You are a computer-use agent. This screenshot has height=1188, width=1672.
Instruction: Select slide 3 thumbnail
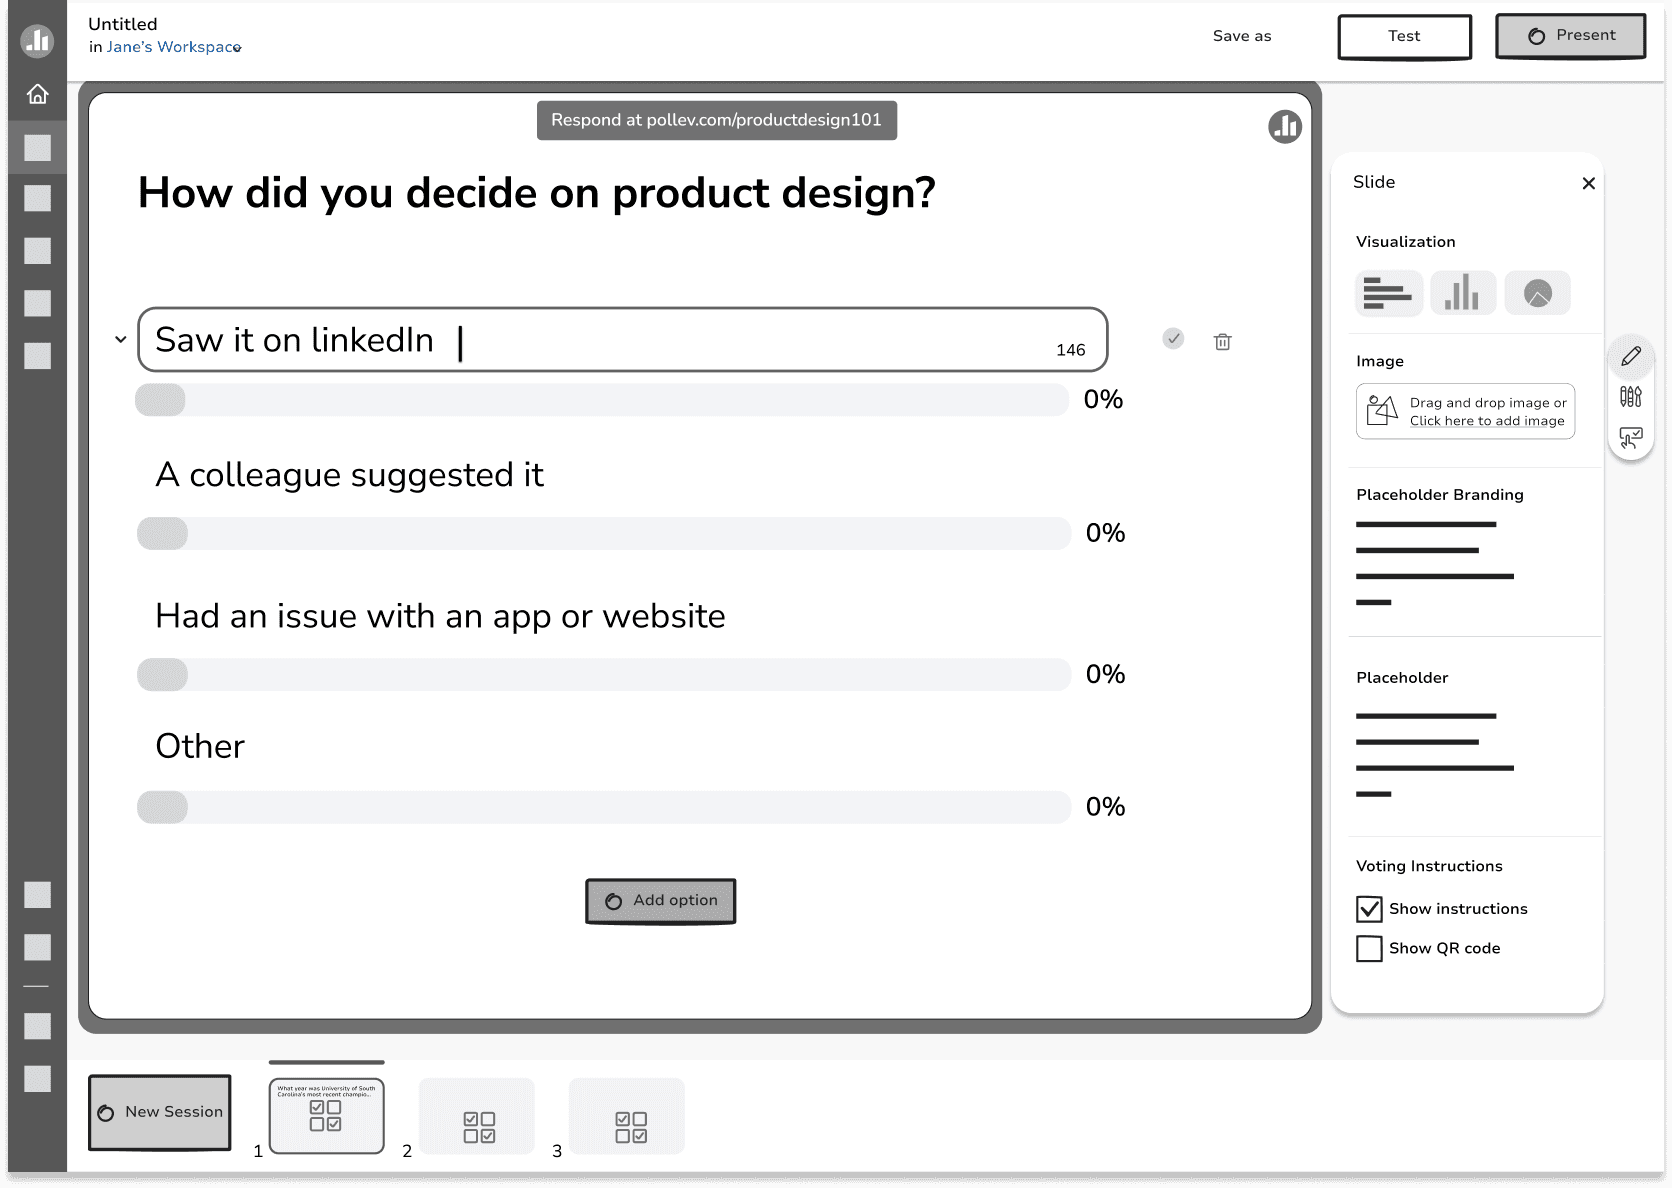(x=627, y=1116)
